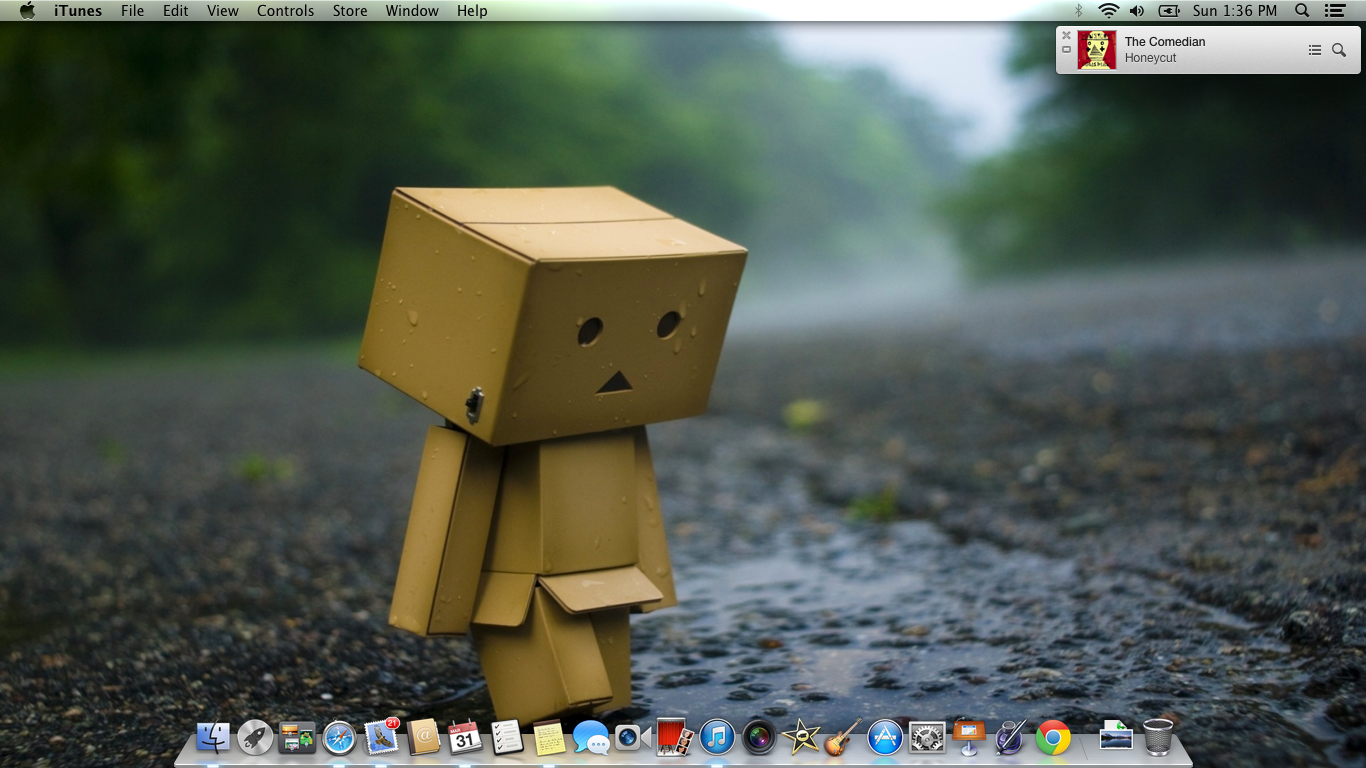Open Reminders checklist icon in Dock
This screenshot has width=1366, height=768.
507,738
